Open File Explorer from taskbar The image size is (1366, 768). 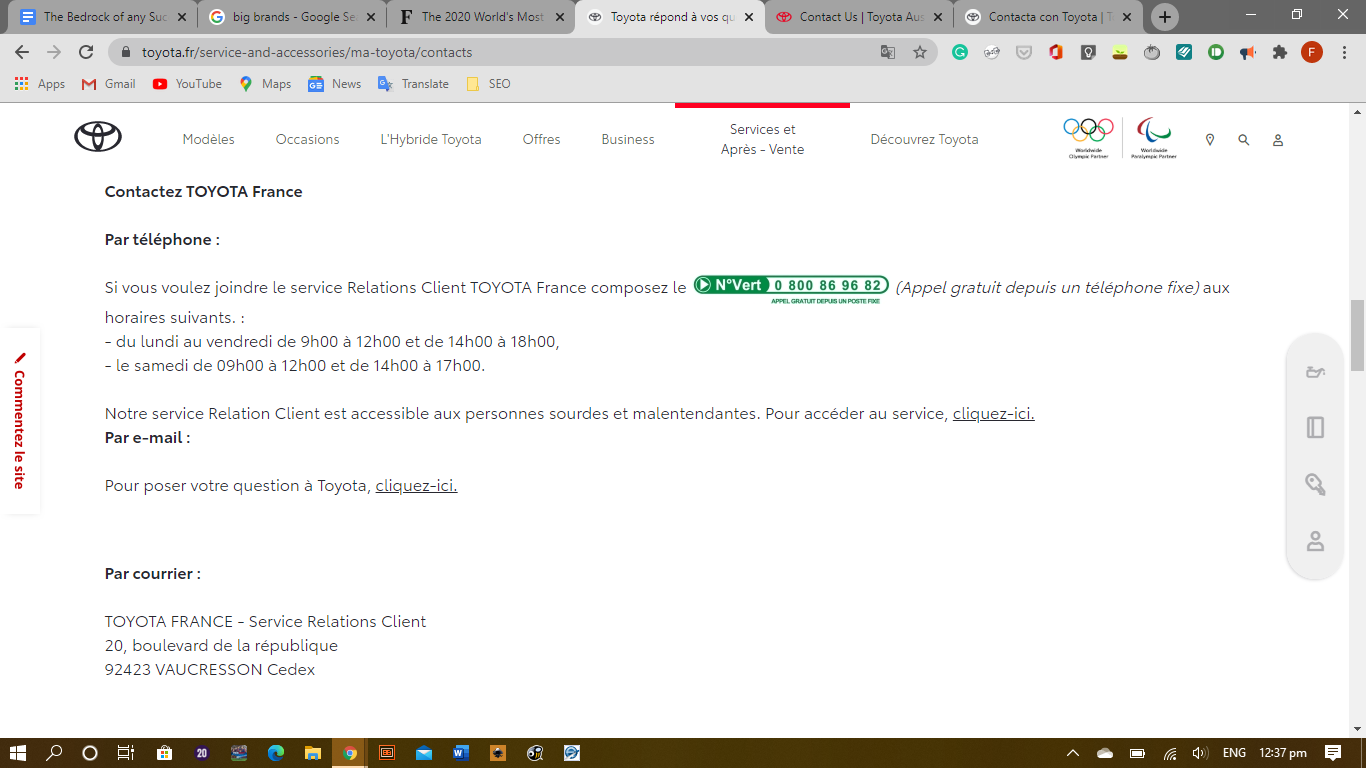coord(312,753)
